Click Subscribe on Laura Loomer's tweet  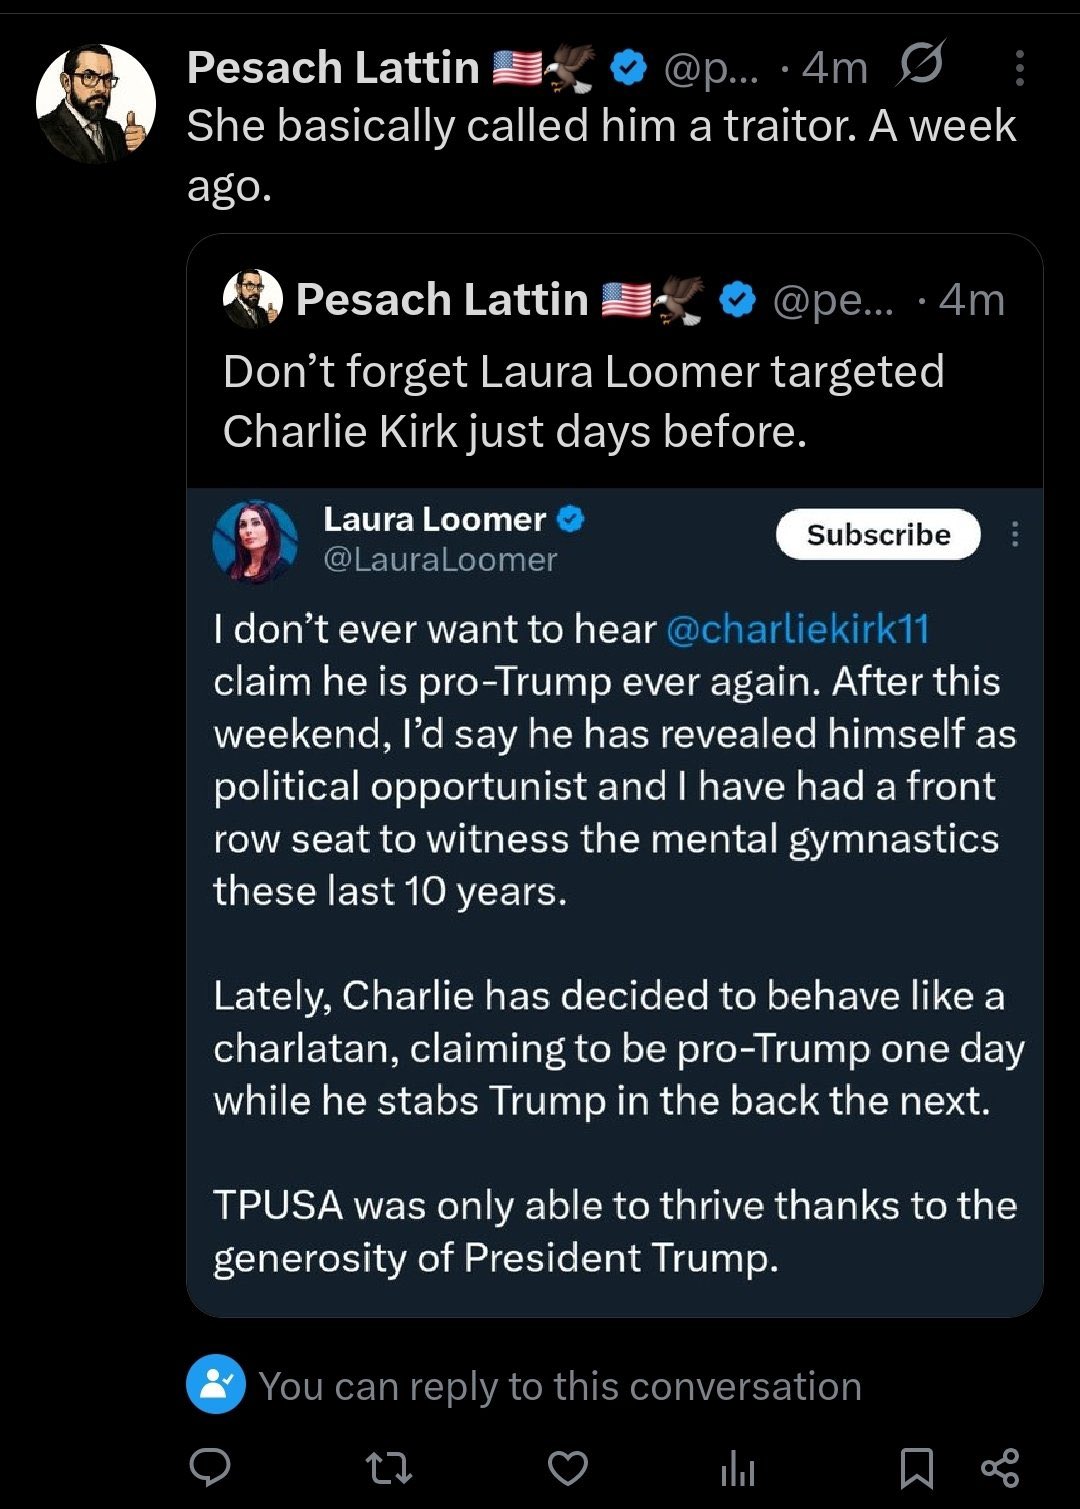(x=878, y=534)
